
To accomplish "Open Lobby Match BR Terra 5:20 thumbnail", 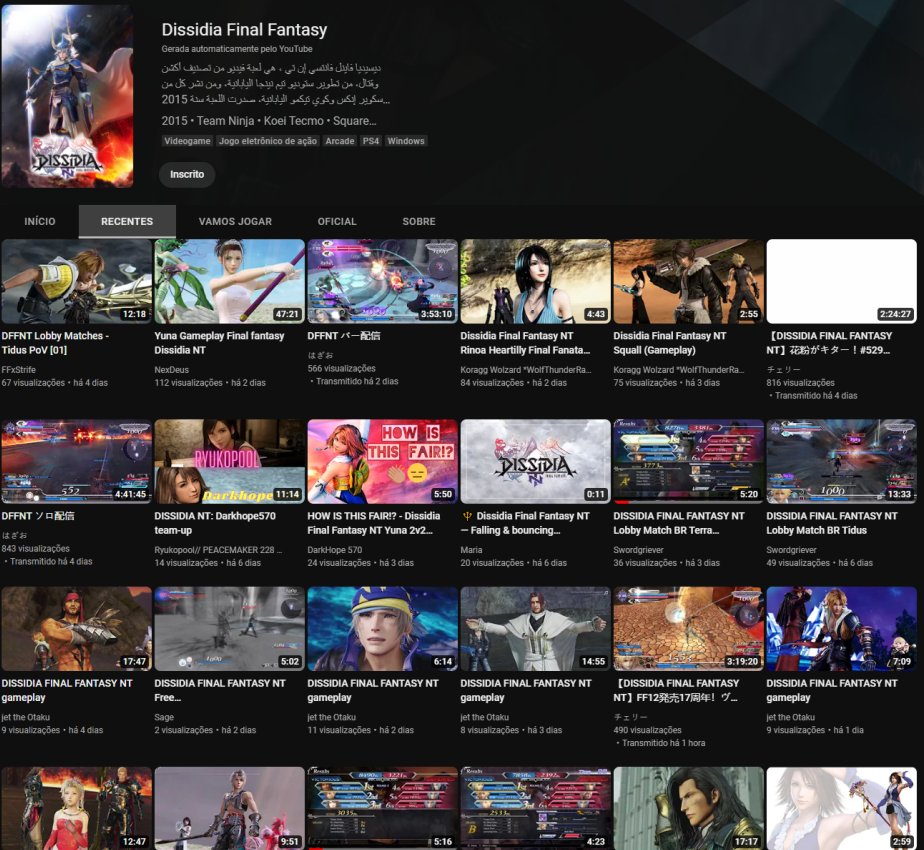I will coord(688,462).
